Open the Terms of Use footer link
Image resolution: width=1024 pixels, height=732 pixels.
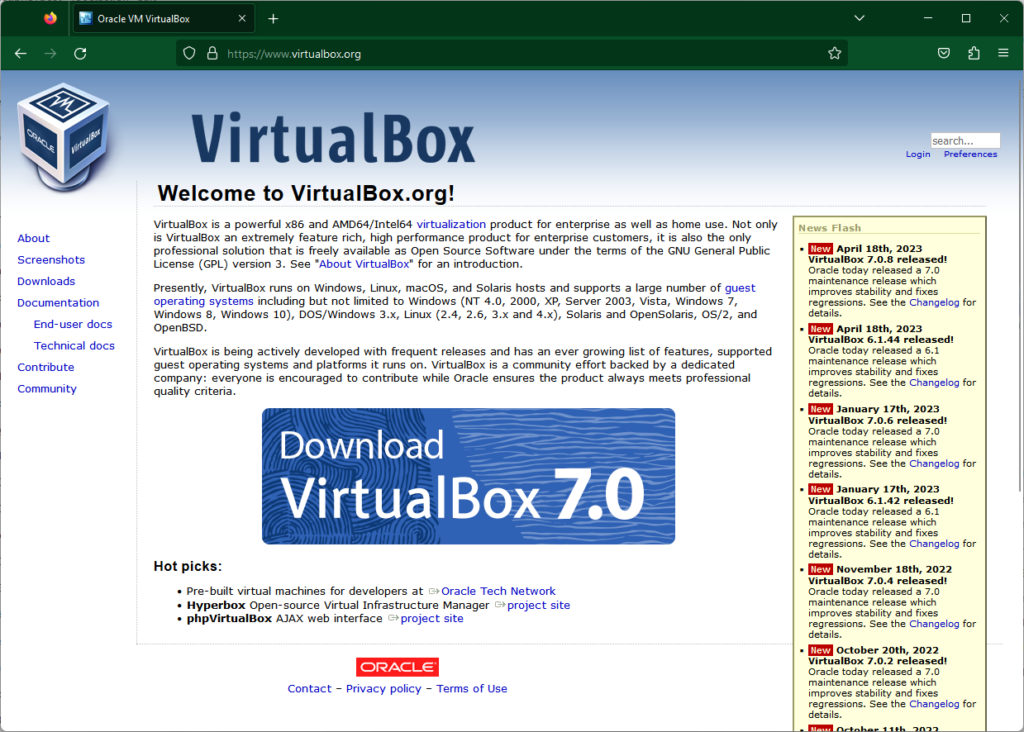tap(472, 689)
